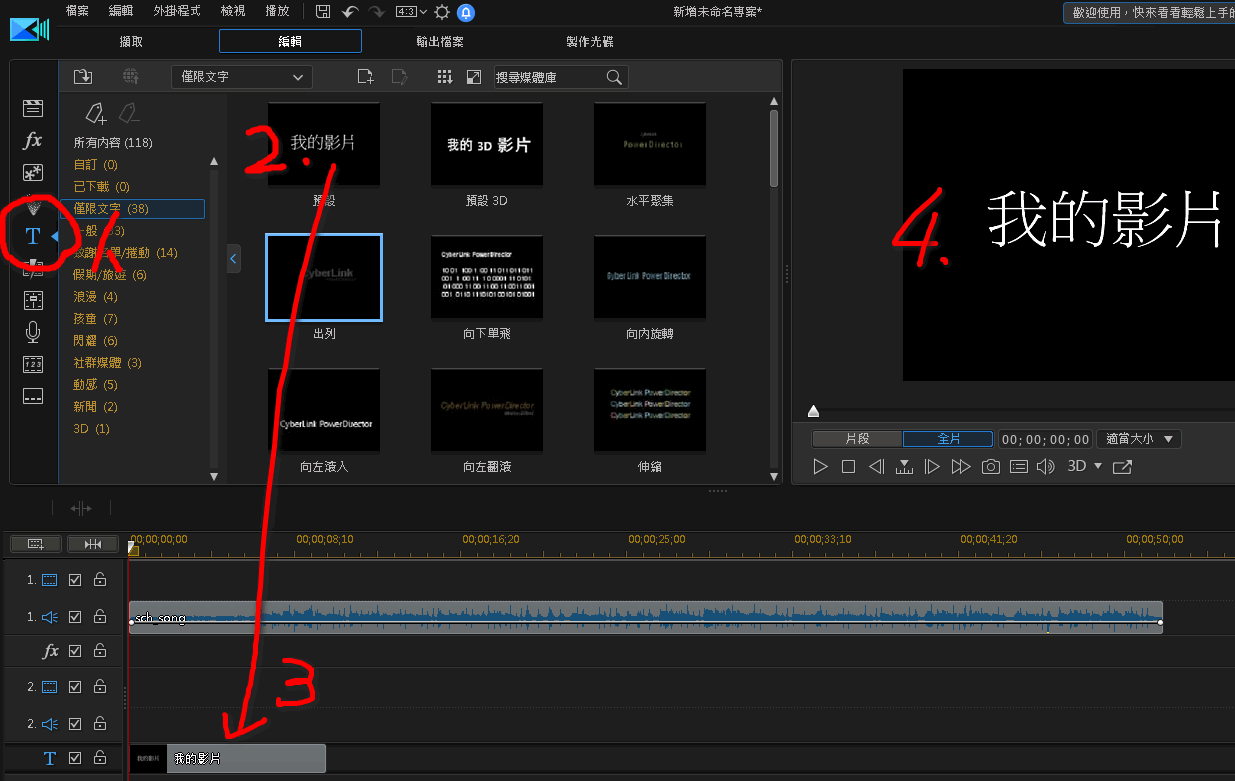Open the 播放 menu
This screenshot has width=1235, height=781.
[277, 11]
